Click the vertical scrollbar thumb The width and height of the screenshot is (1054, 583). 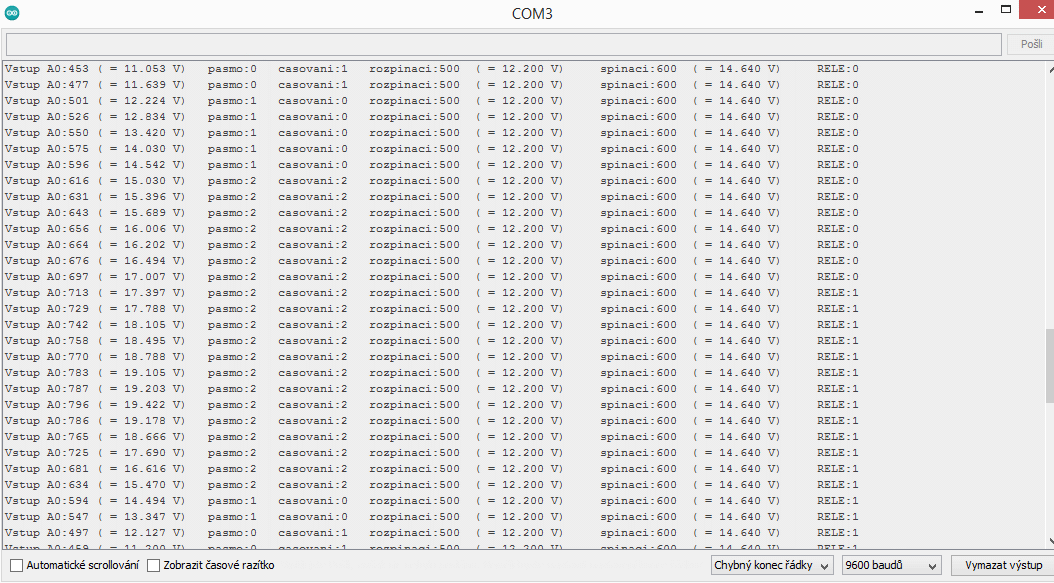(1049, 365)
